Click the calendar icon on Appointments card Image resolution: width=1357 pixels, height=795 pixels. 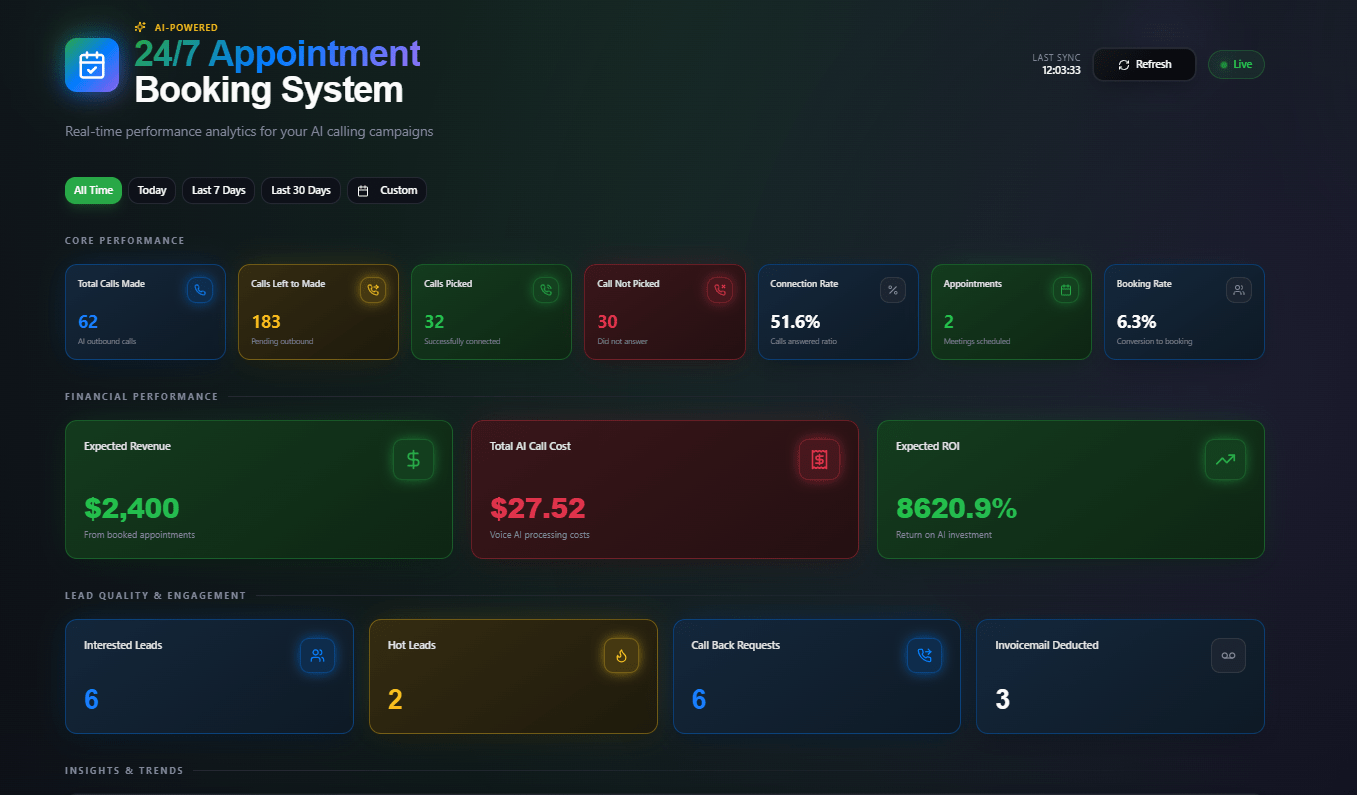point(1066,290)
